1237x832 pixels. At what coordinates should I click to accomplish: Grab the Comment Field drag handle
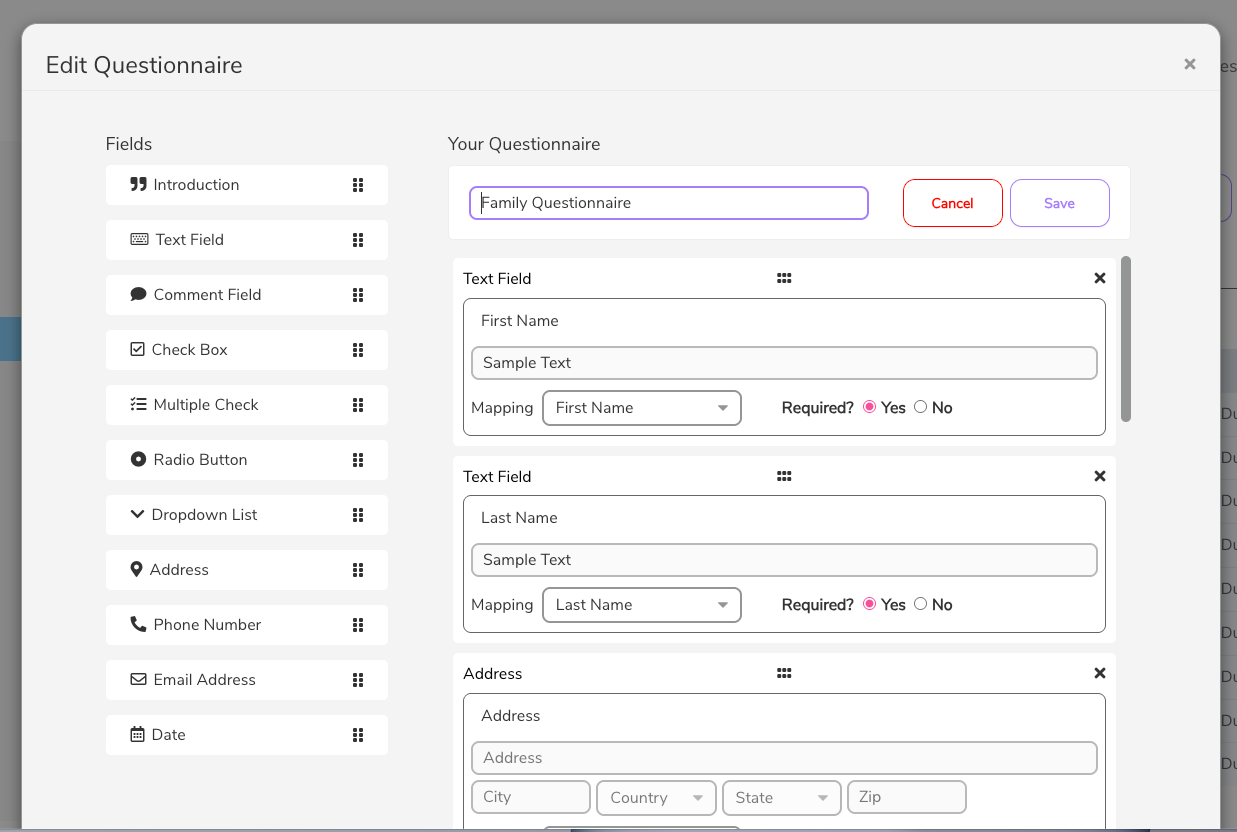point(358,295)
